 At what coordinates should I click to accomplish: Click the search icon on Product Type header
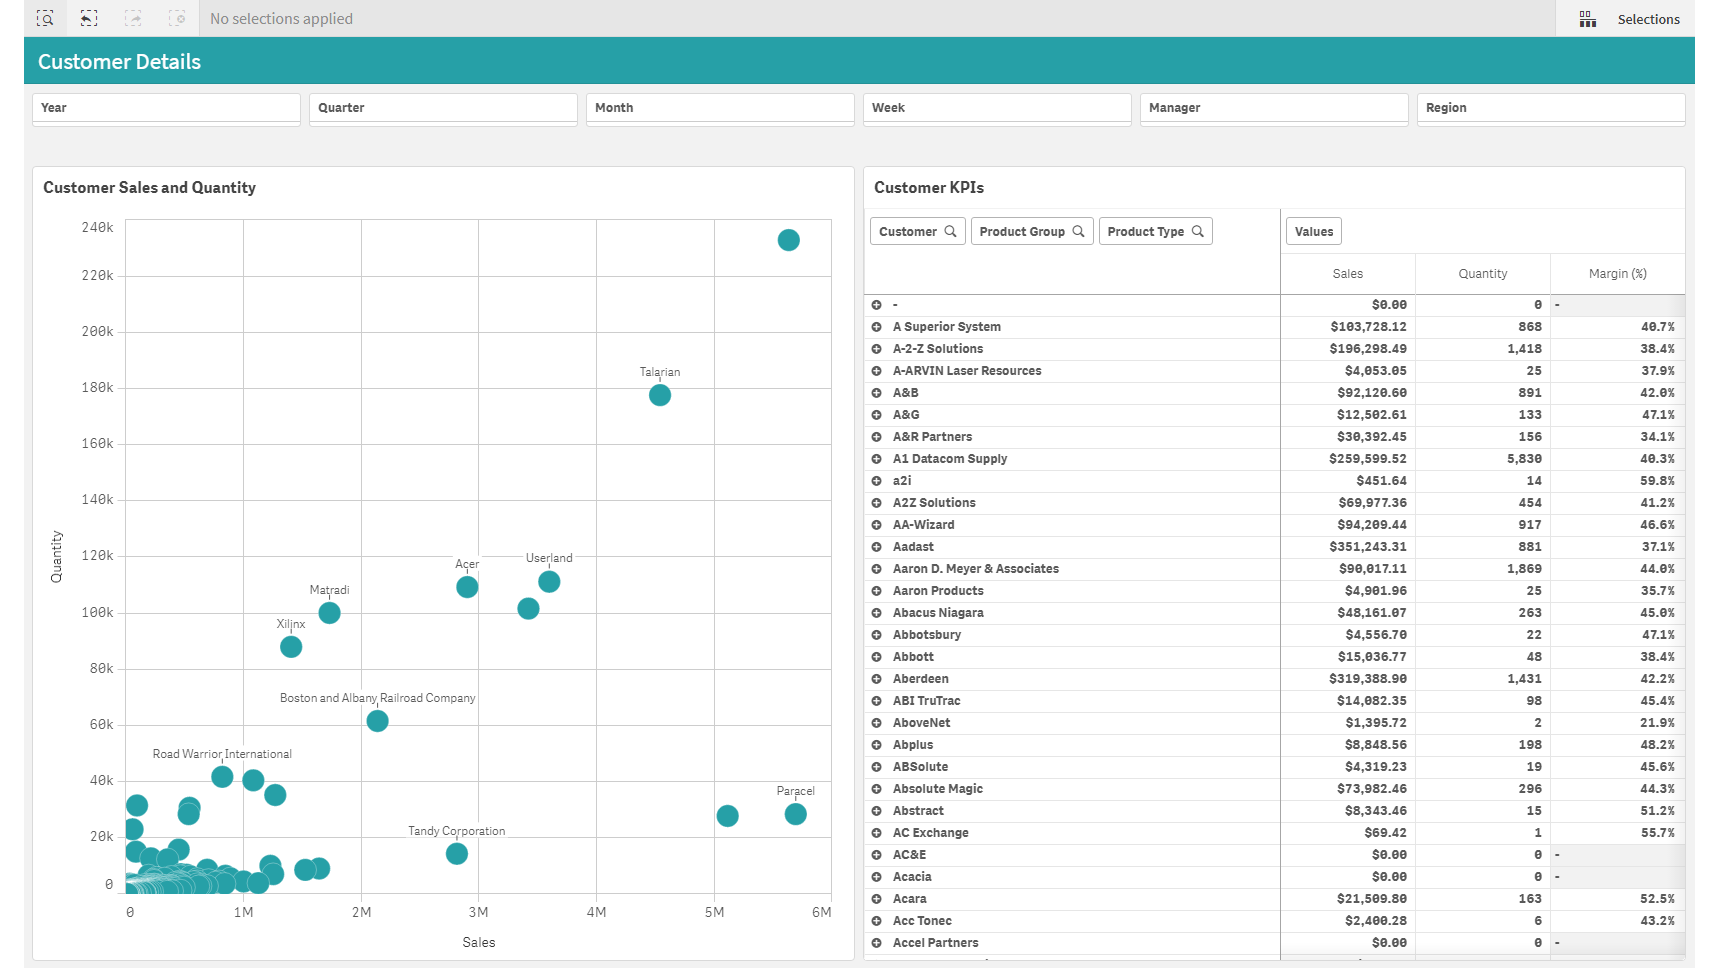tap(1199, 231)
